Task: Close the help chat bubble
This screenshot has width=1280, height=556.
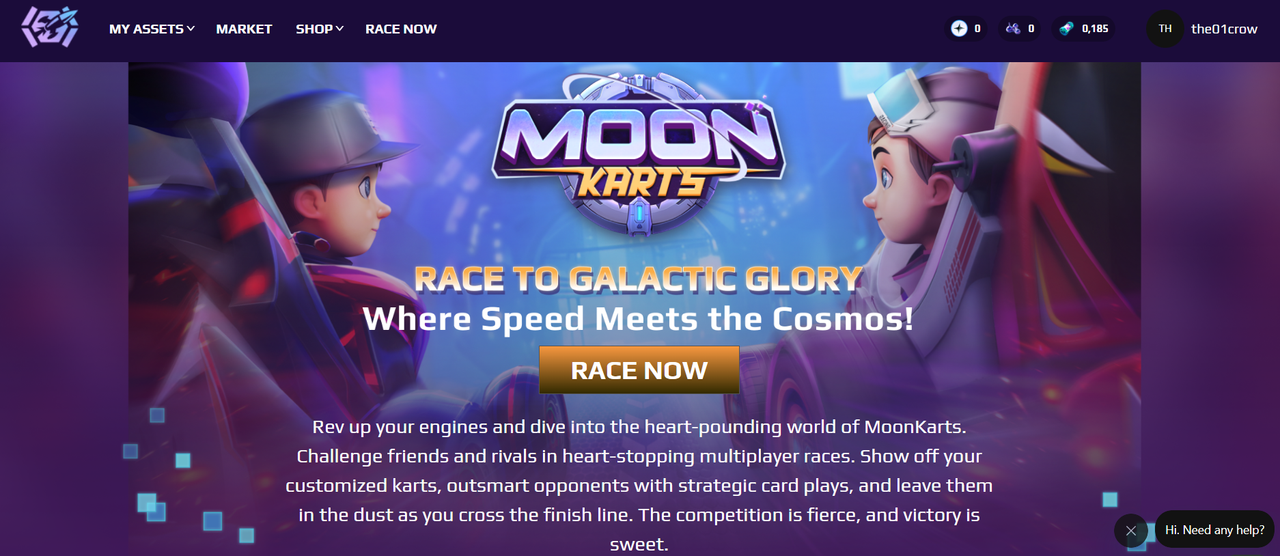Action: pos(1131,531)
